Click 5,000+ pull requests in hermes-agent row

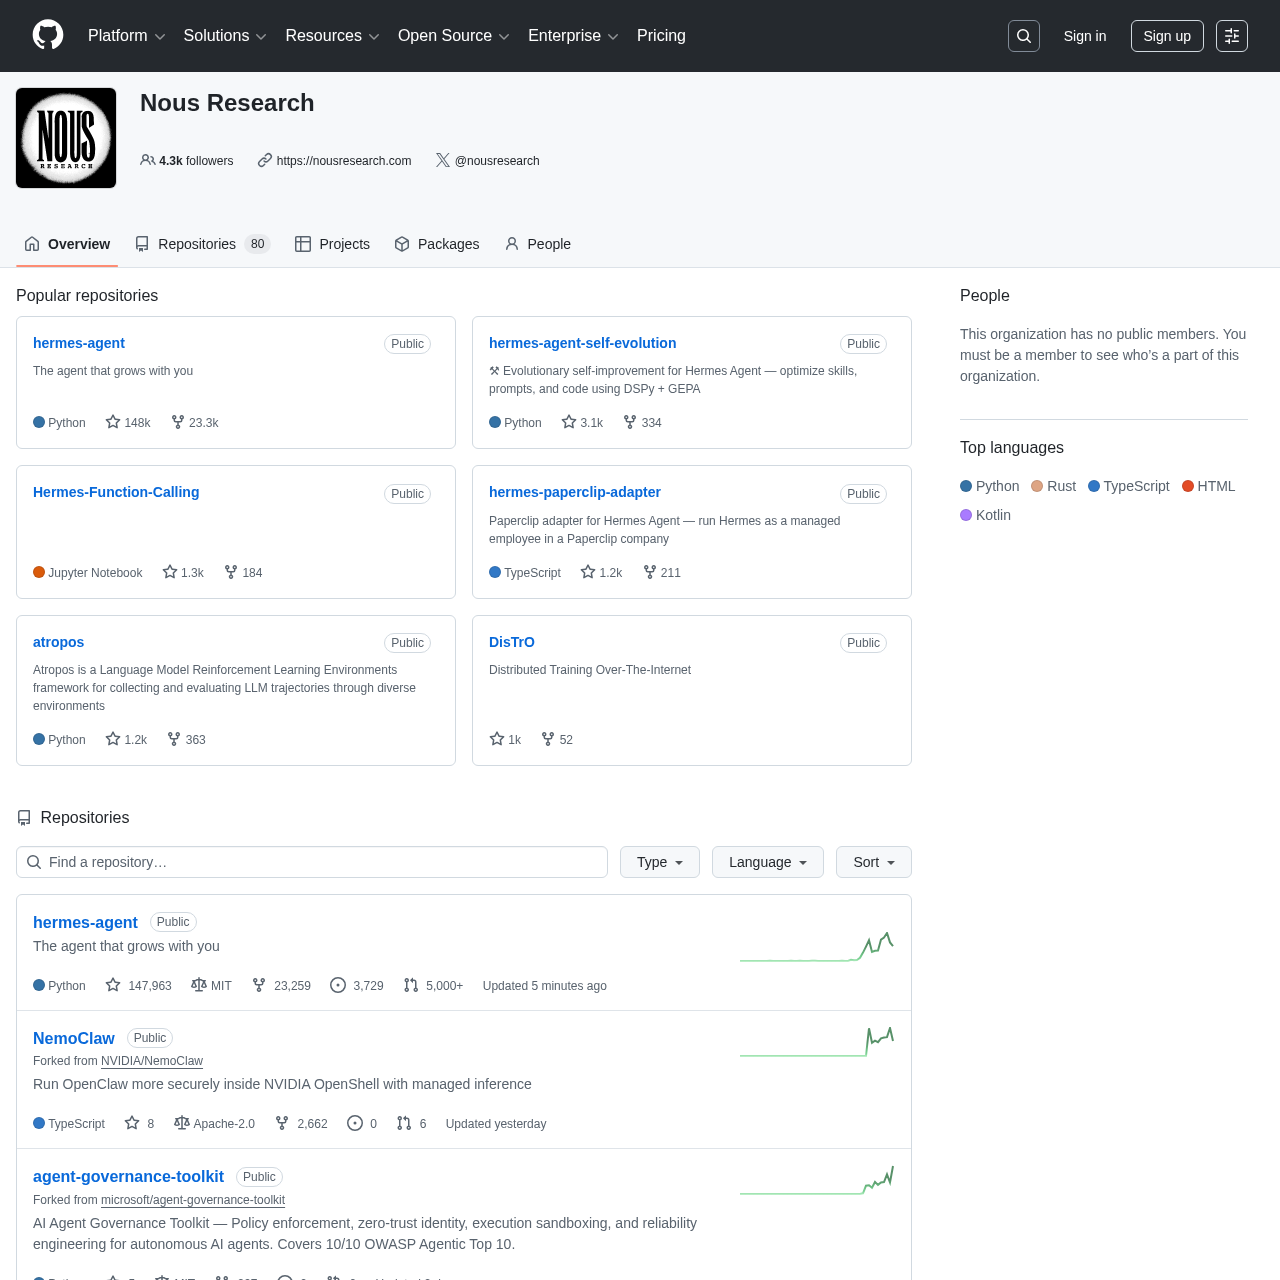tap(433, 985)
